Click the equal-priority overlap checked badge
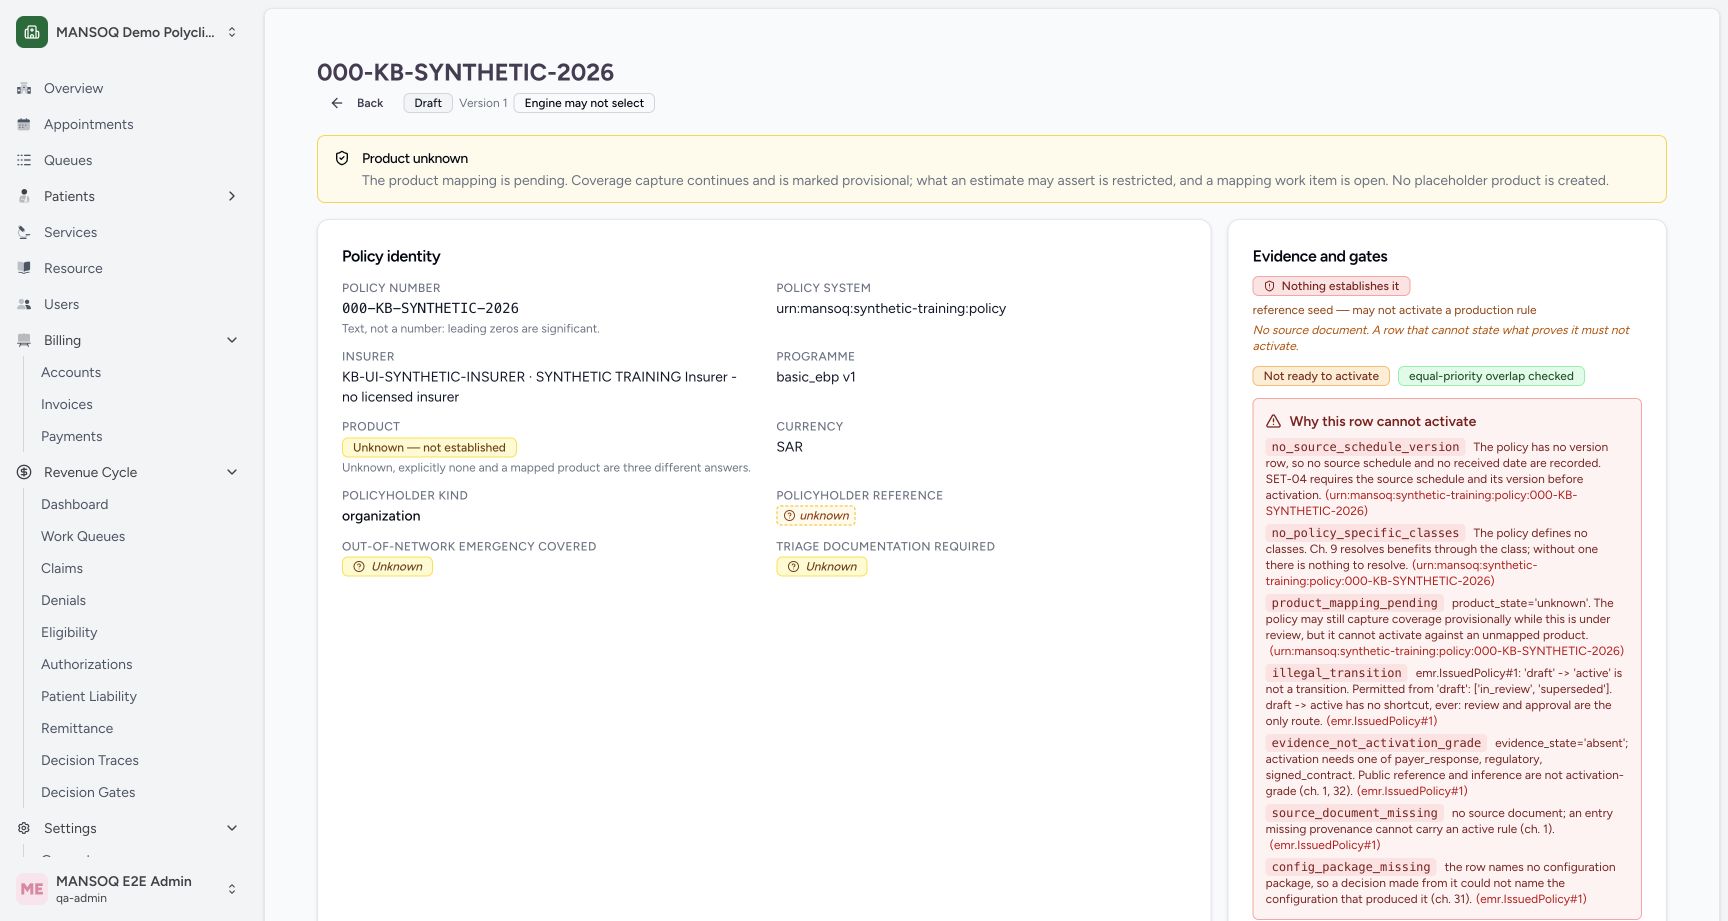Image resolution: width=1728 pixels, height=921 pixels. point(1491,376)
